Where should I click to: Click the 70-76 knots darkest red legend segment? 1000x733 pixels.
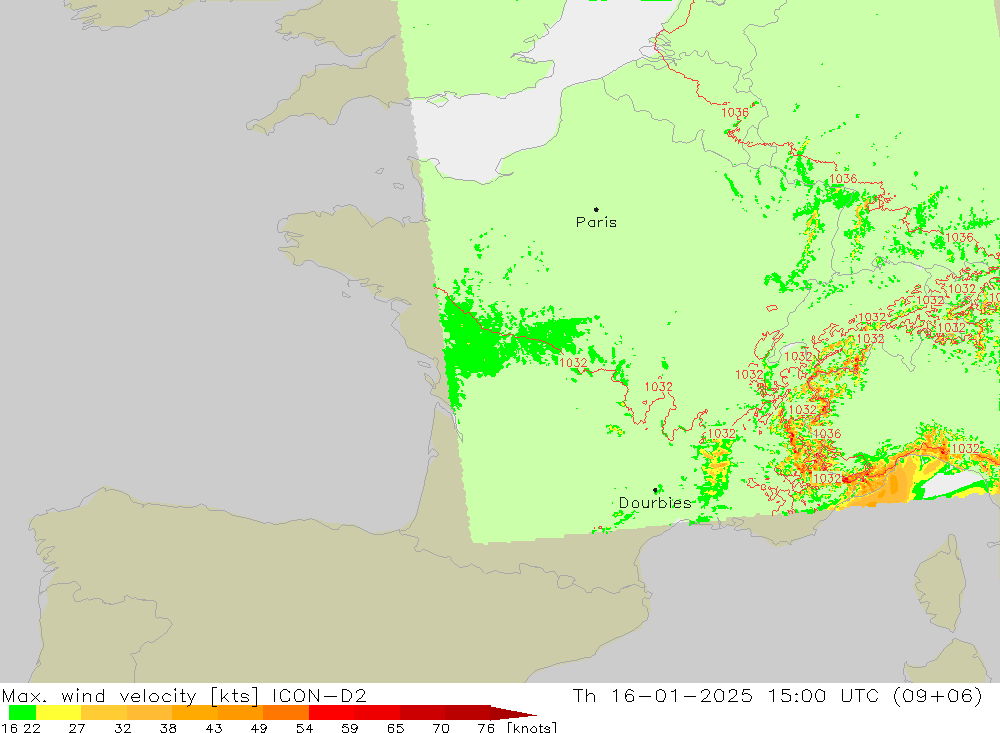(x=467, y=713)
